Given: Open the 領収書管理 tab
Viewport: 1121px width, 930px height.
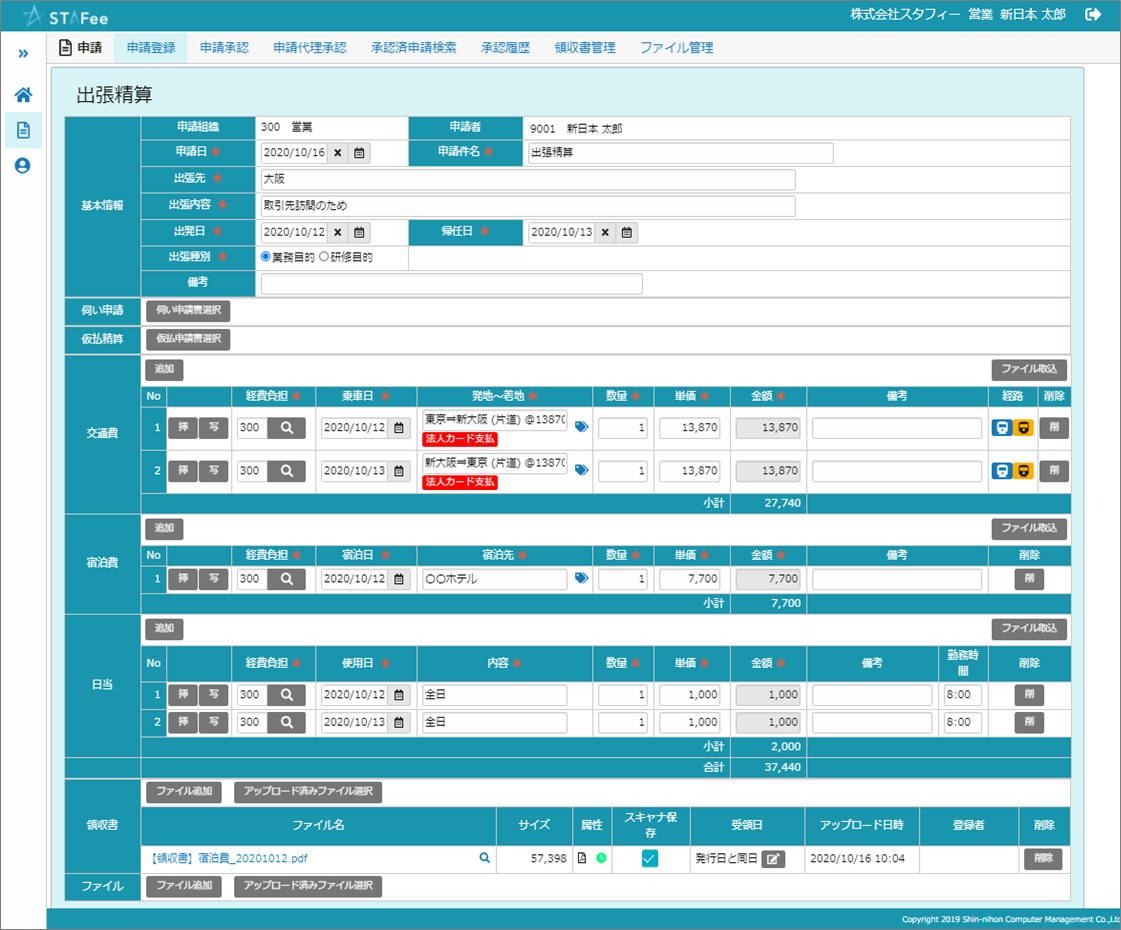Looking at the screenshot, I should [585, 47].
